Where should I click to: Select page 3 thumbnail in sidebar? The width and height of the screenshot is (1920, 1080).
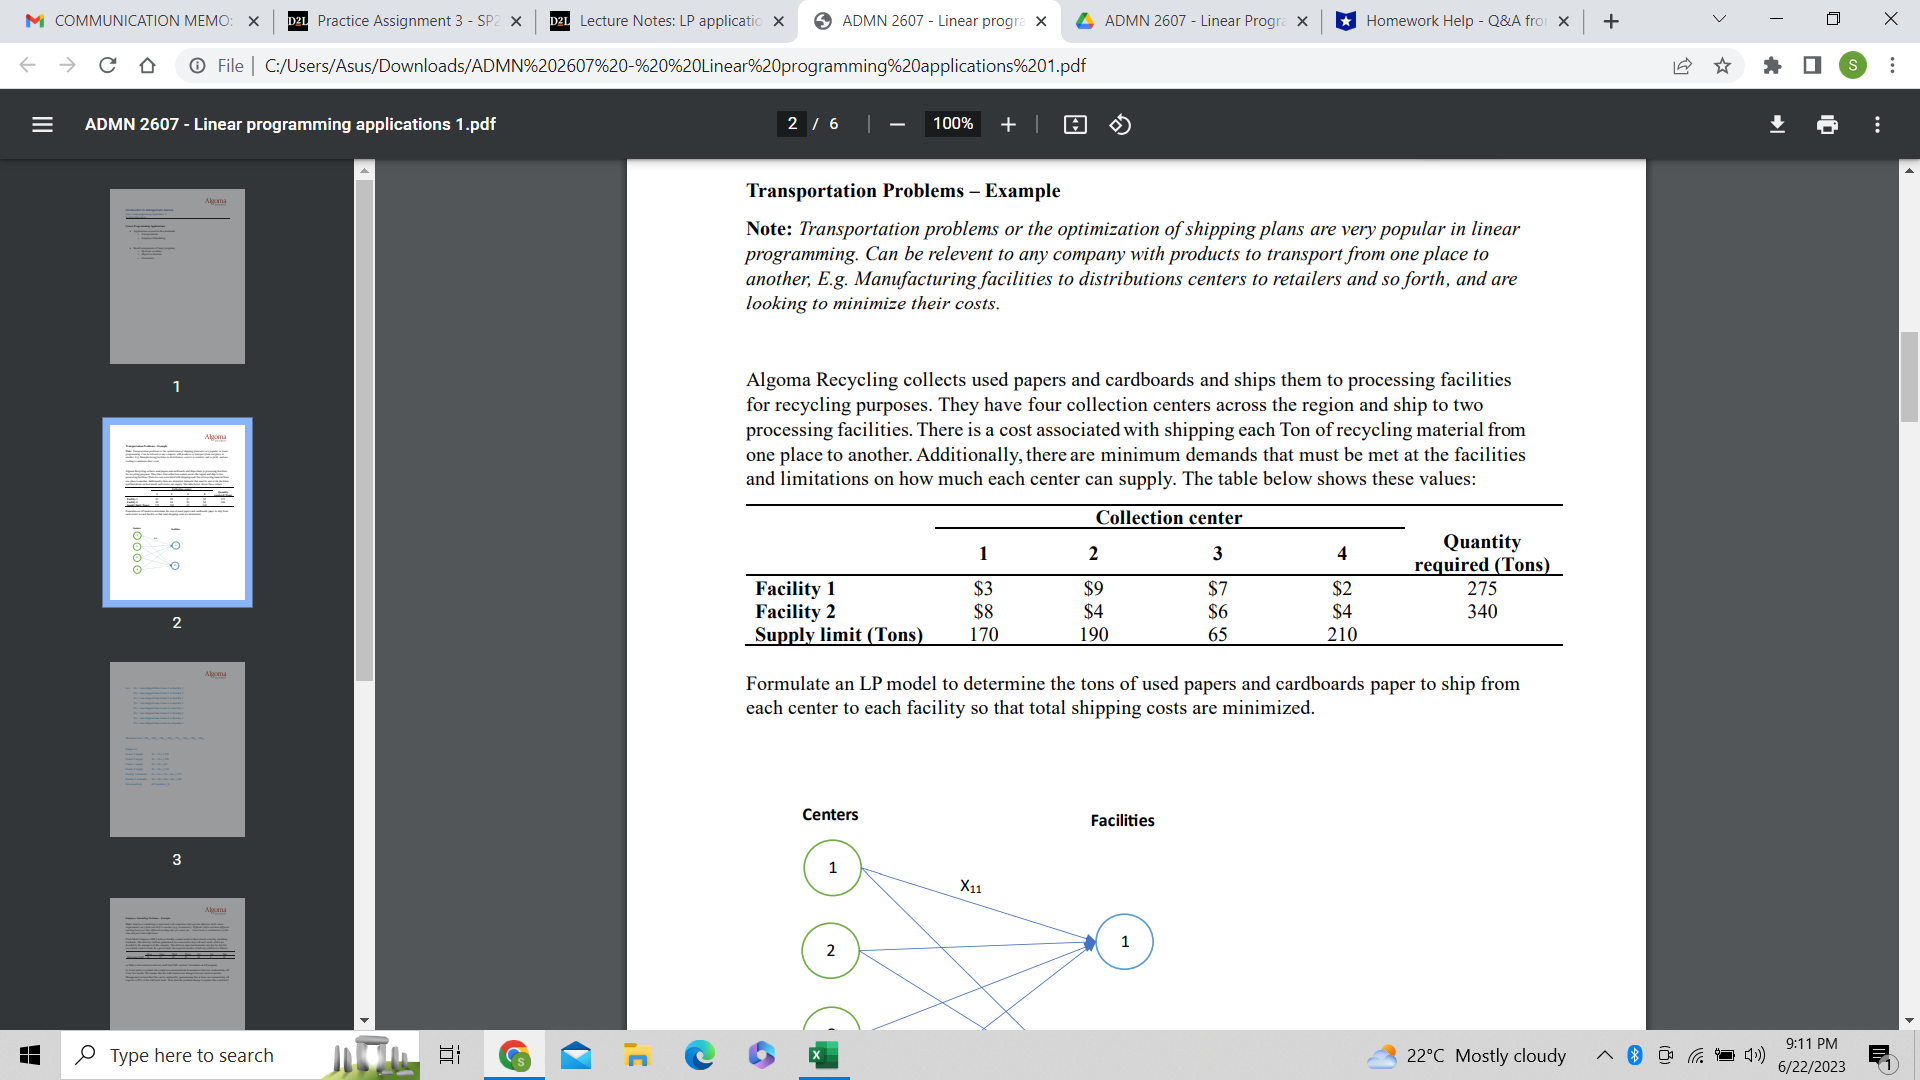176,749
